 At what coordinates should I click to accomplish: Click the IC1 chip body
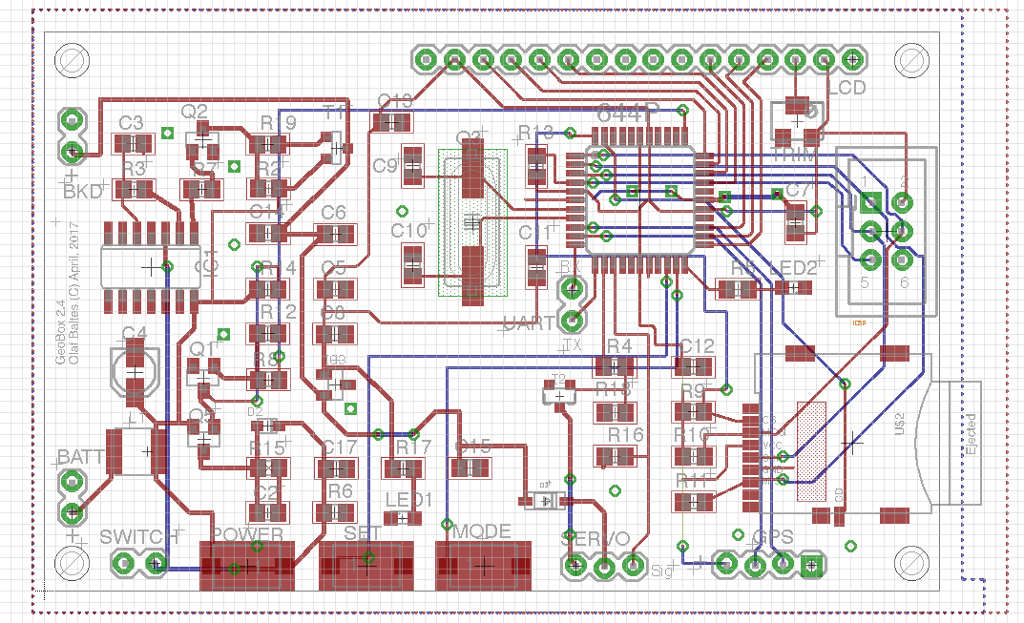pyautogui.click(x=151, y=267)
